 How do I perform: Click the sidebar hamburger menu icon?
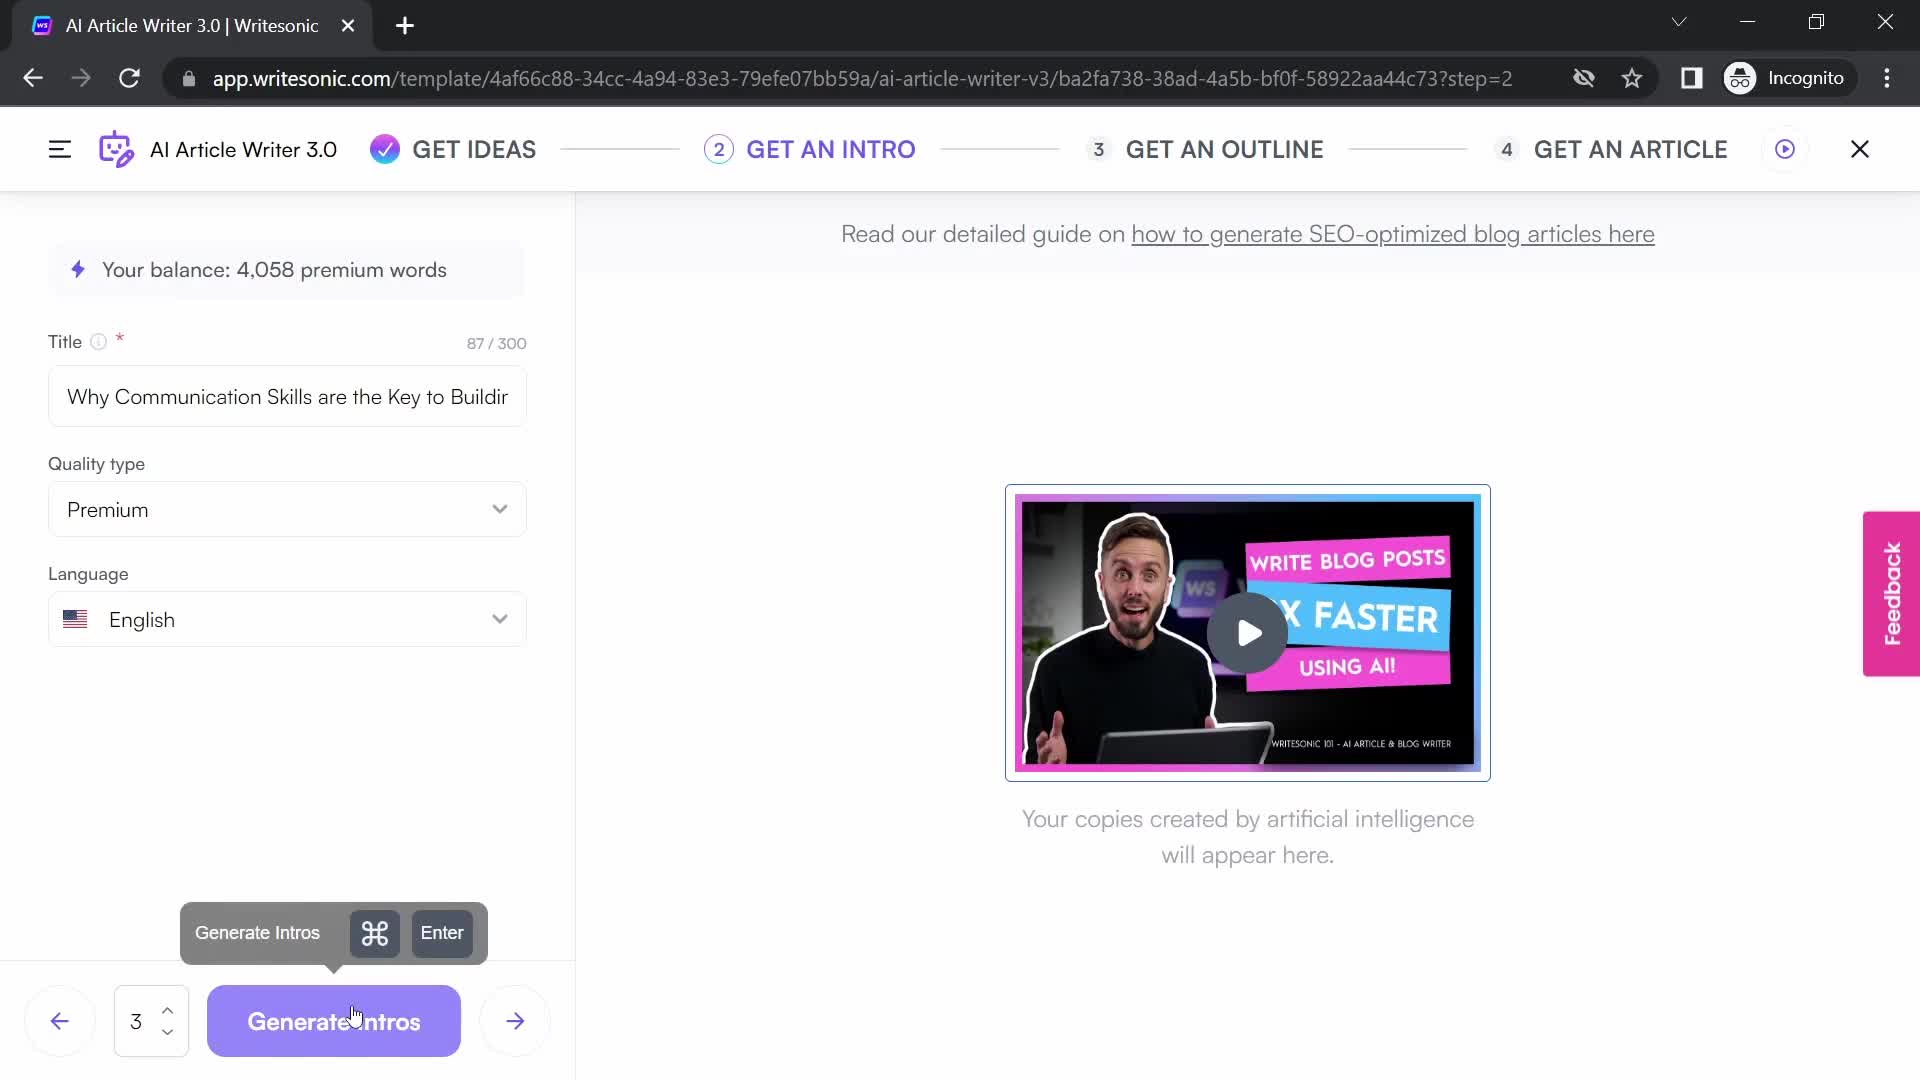pyautogui.click(x=58, y=149)
